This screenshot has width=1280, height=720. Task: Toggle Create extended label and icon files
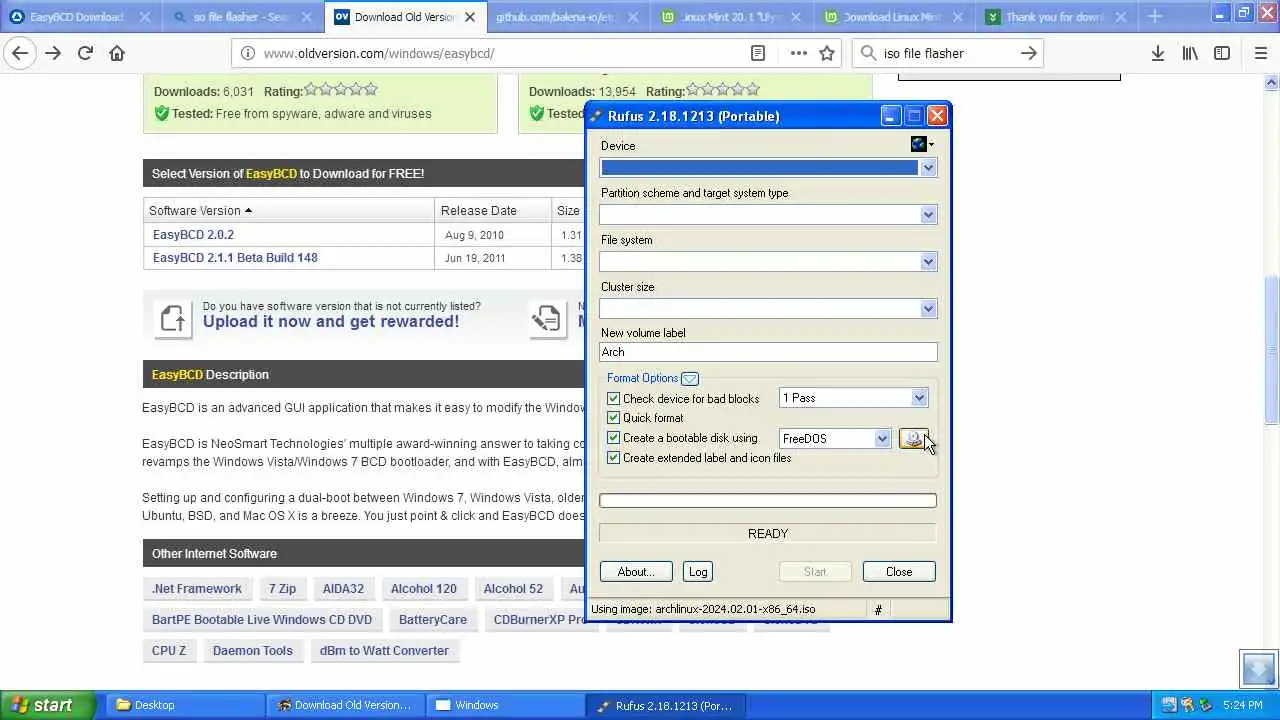[613, 458]
